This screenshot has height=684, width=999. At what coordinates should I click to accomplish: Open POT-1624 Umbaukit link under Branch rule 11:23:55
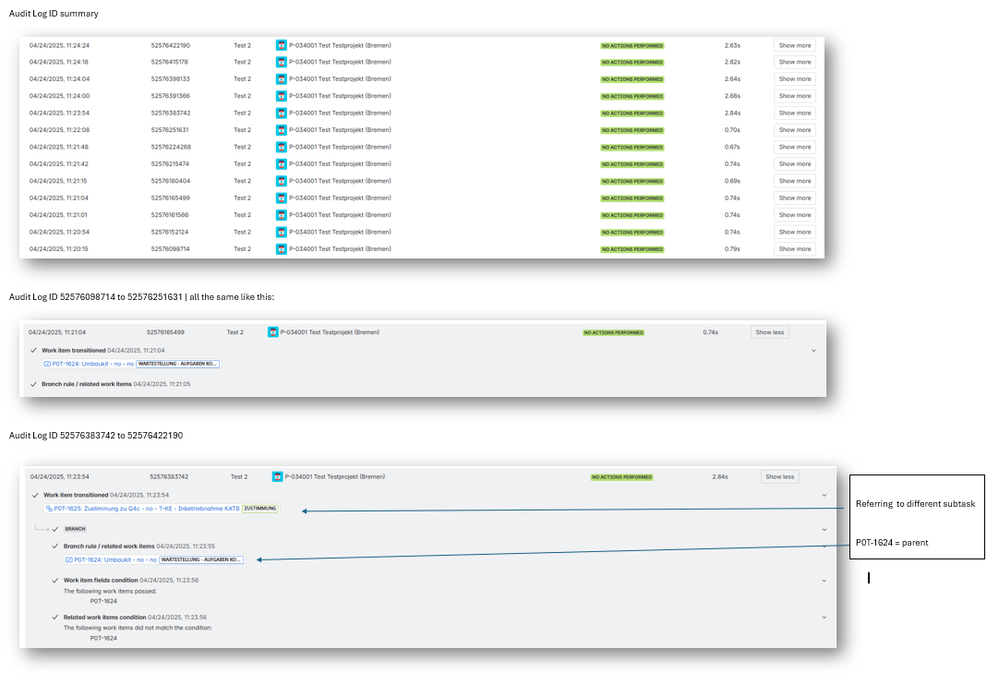coord(115,560)
